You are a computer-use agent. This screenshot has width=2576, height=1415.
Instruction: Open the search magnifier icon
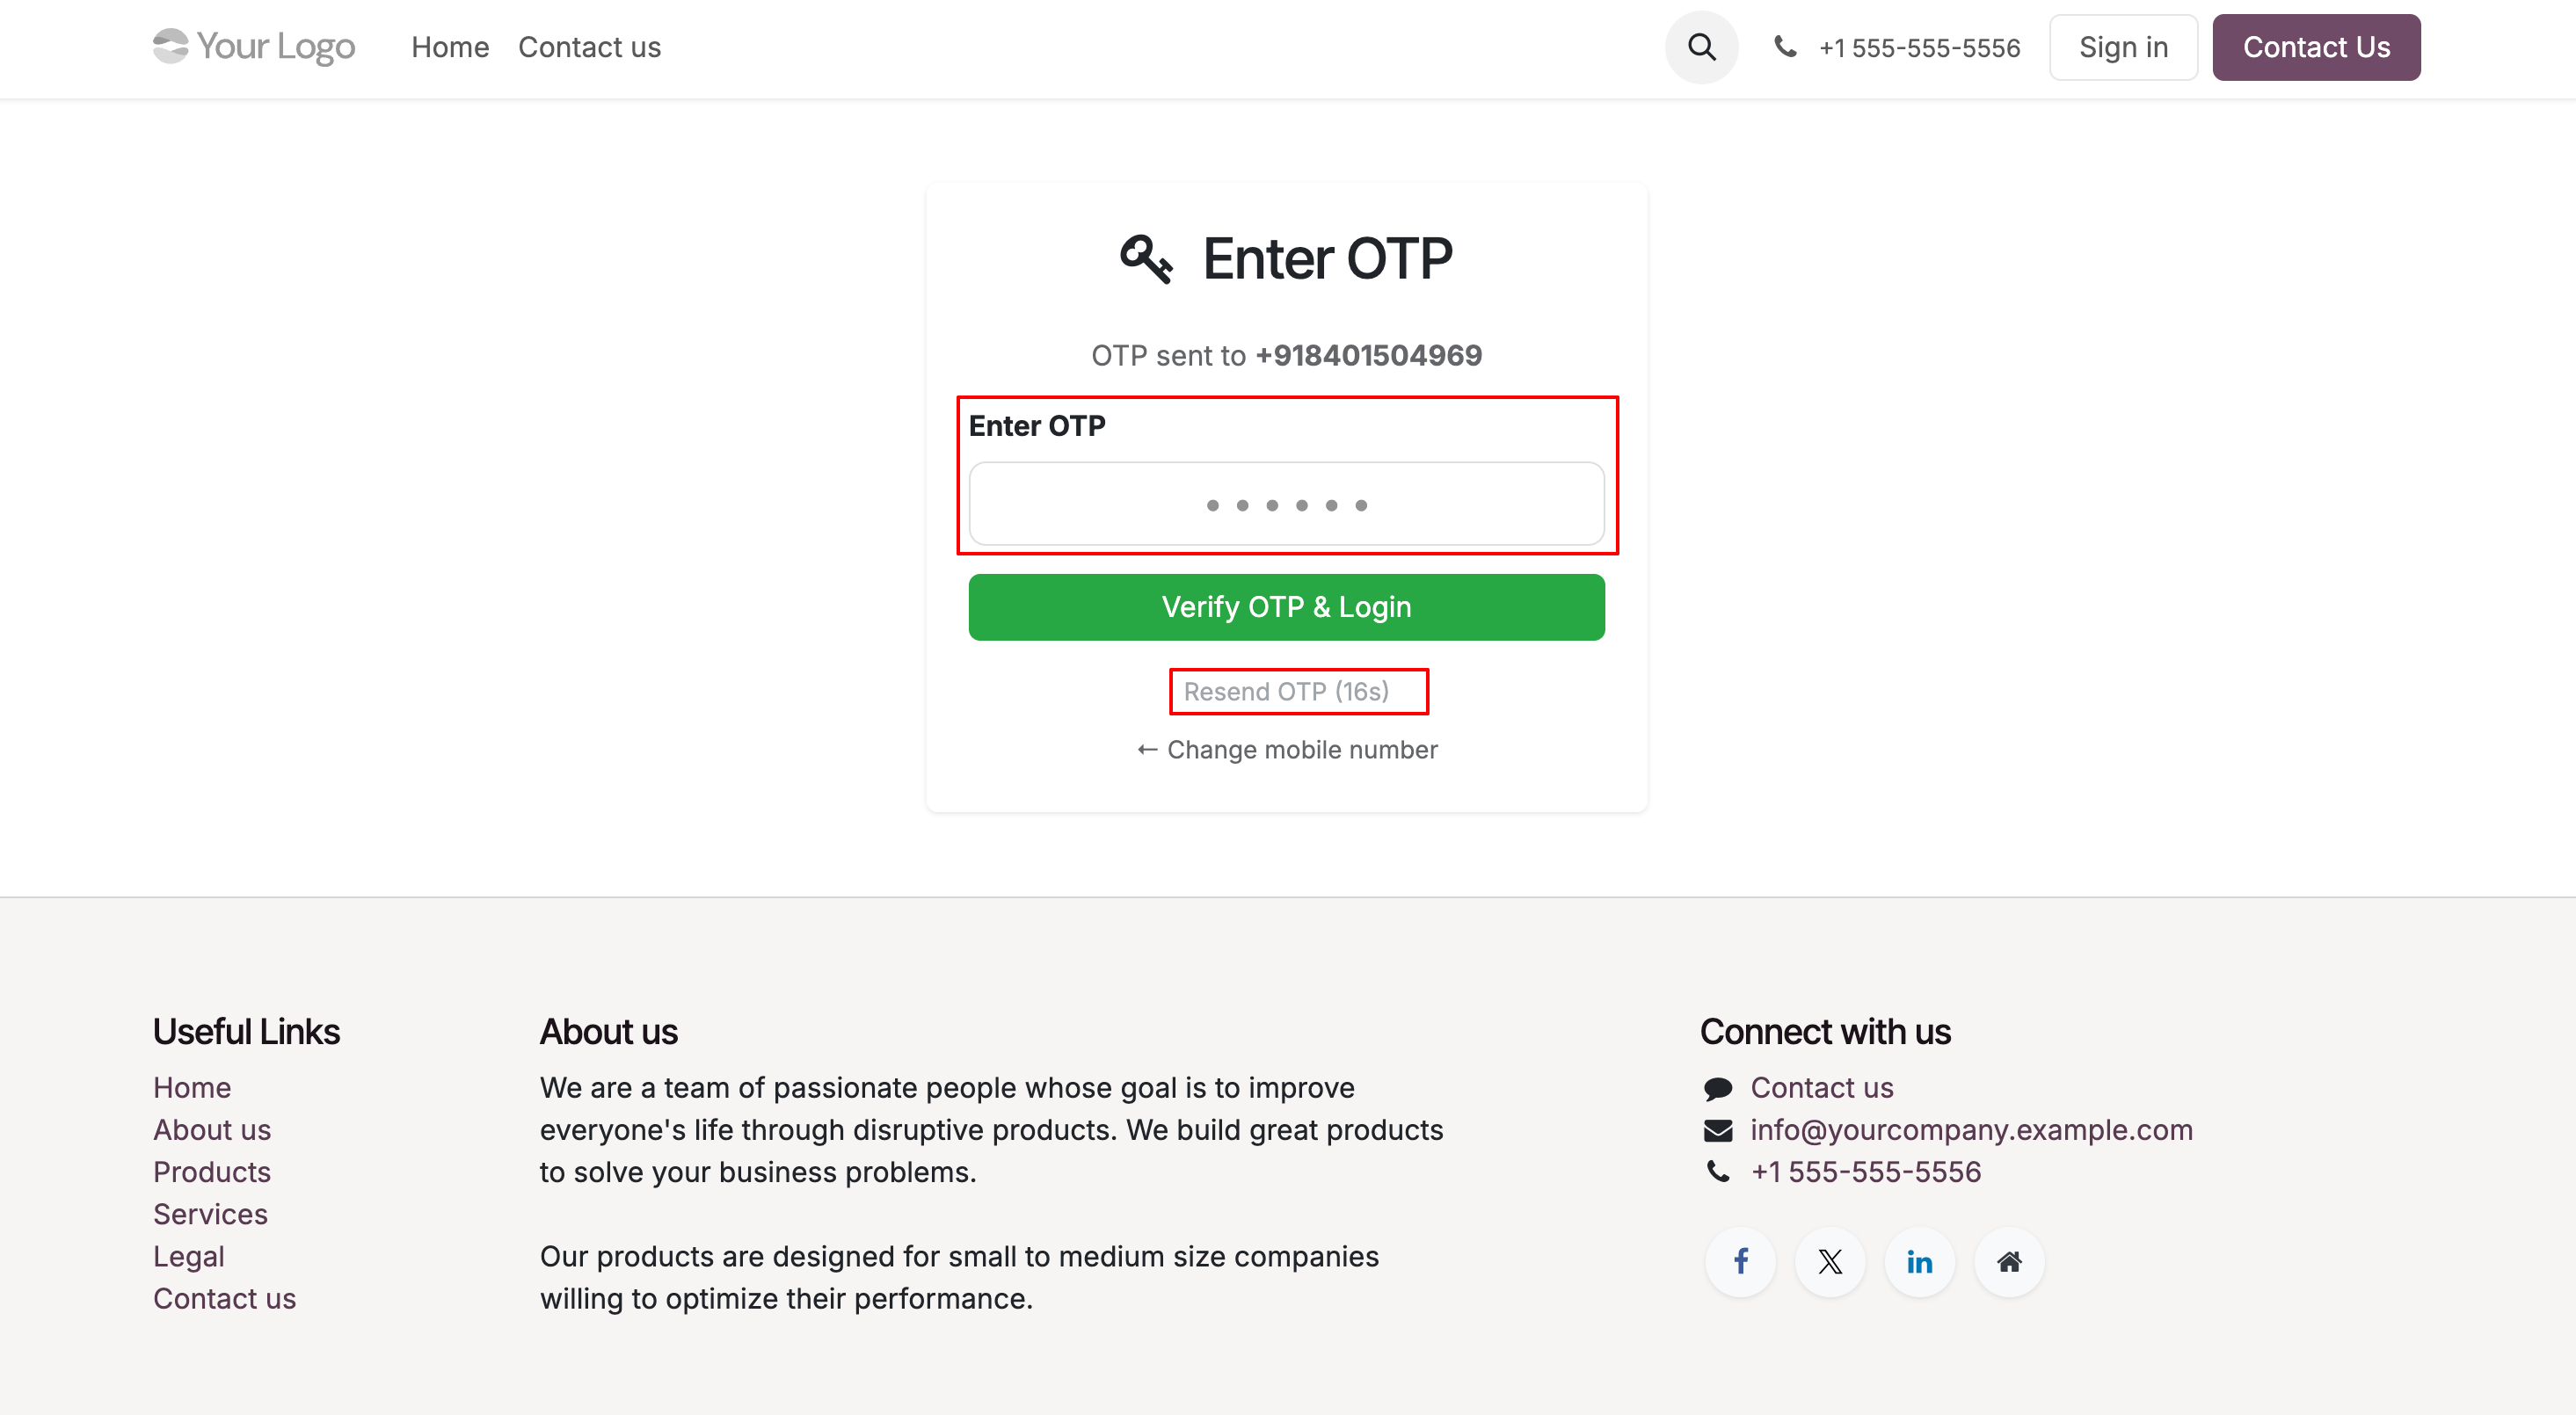point(1701,47)
